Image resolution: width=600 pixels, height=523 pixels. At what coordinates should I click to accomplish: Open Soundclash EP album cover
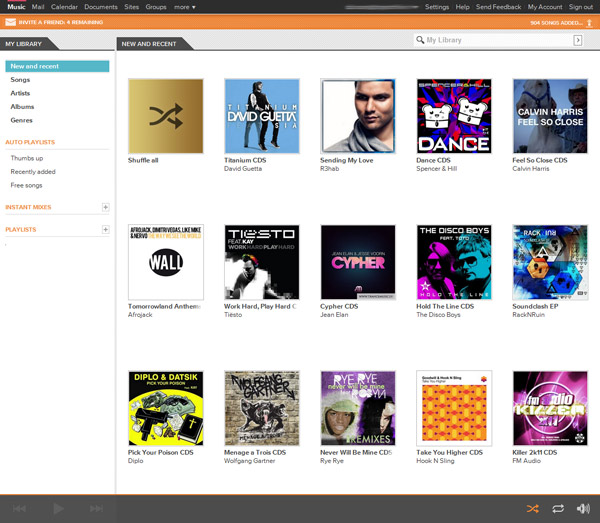click(x=550, y=262)
